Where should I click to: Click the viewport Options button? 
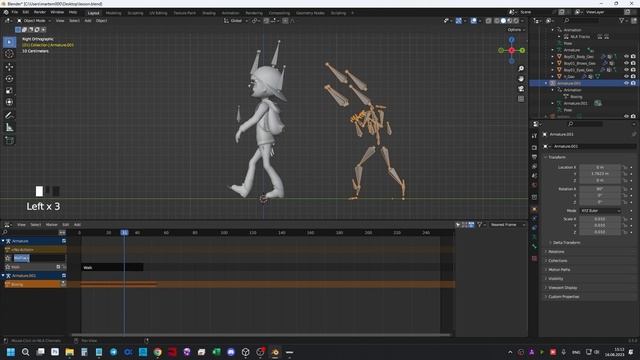516,30
